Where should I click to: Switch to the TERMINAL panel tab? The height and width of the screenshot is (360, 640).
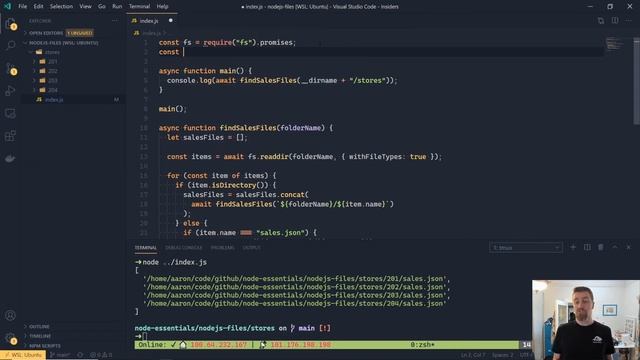[x=145, y=248]
